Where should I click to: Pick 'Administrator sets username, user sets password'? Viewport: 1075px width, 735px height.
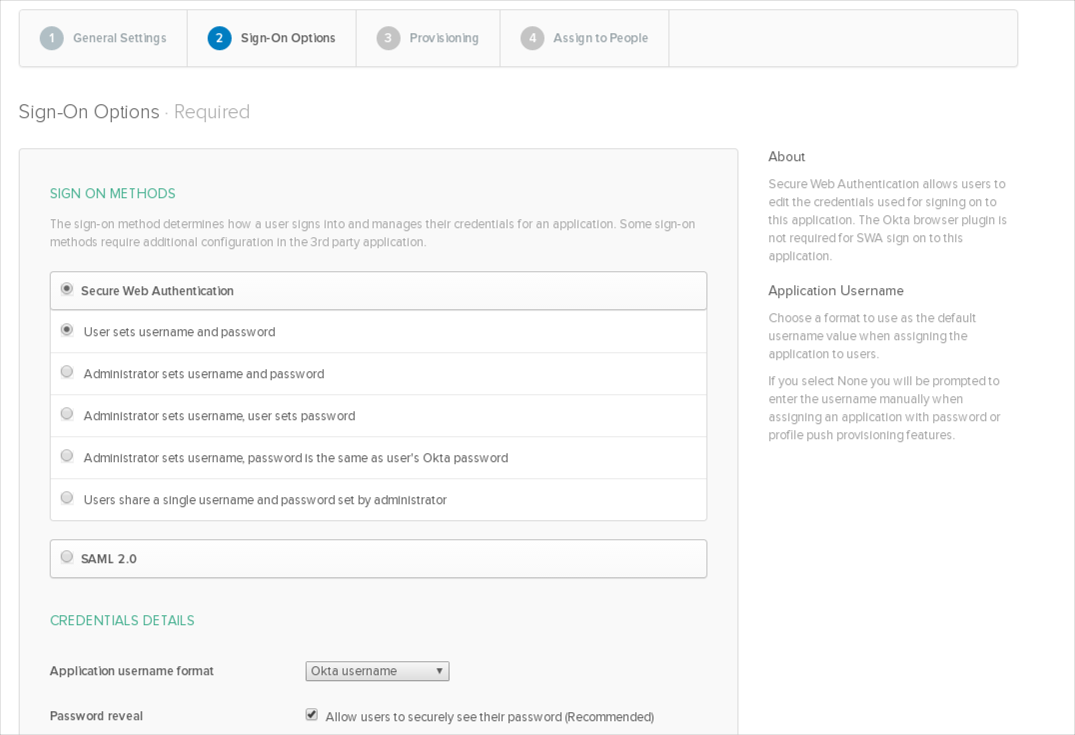67,414
